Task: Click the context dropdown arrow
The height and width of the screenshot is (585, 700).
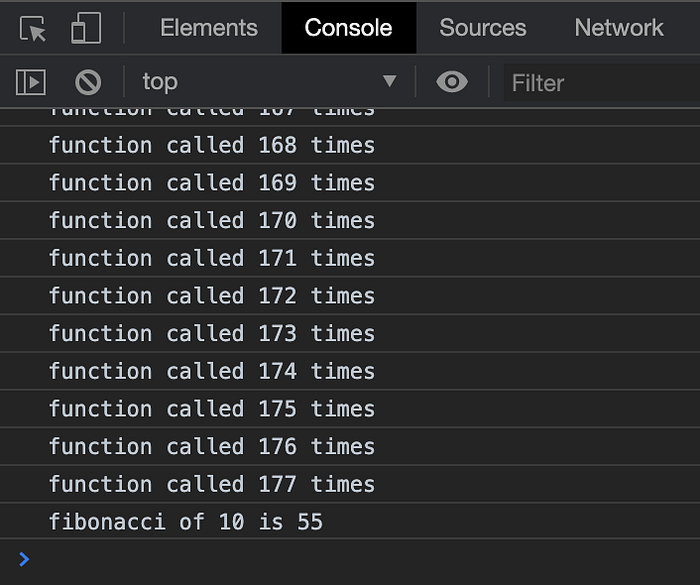Action: click(389, 81)
